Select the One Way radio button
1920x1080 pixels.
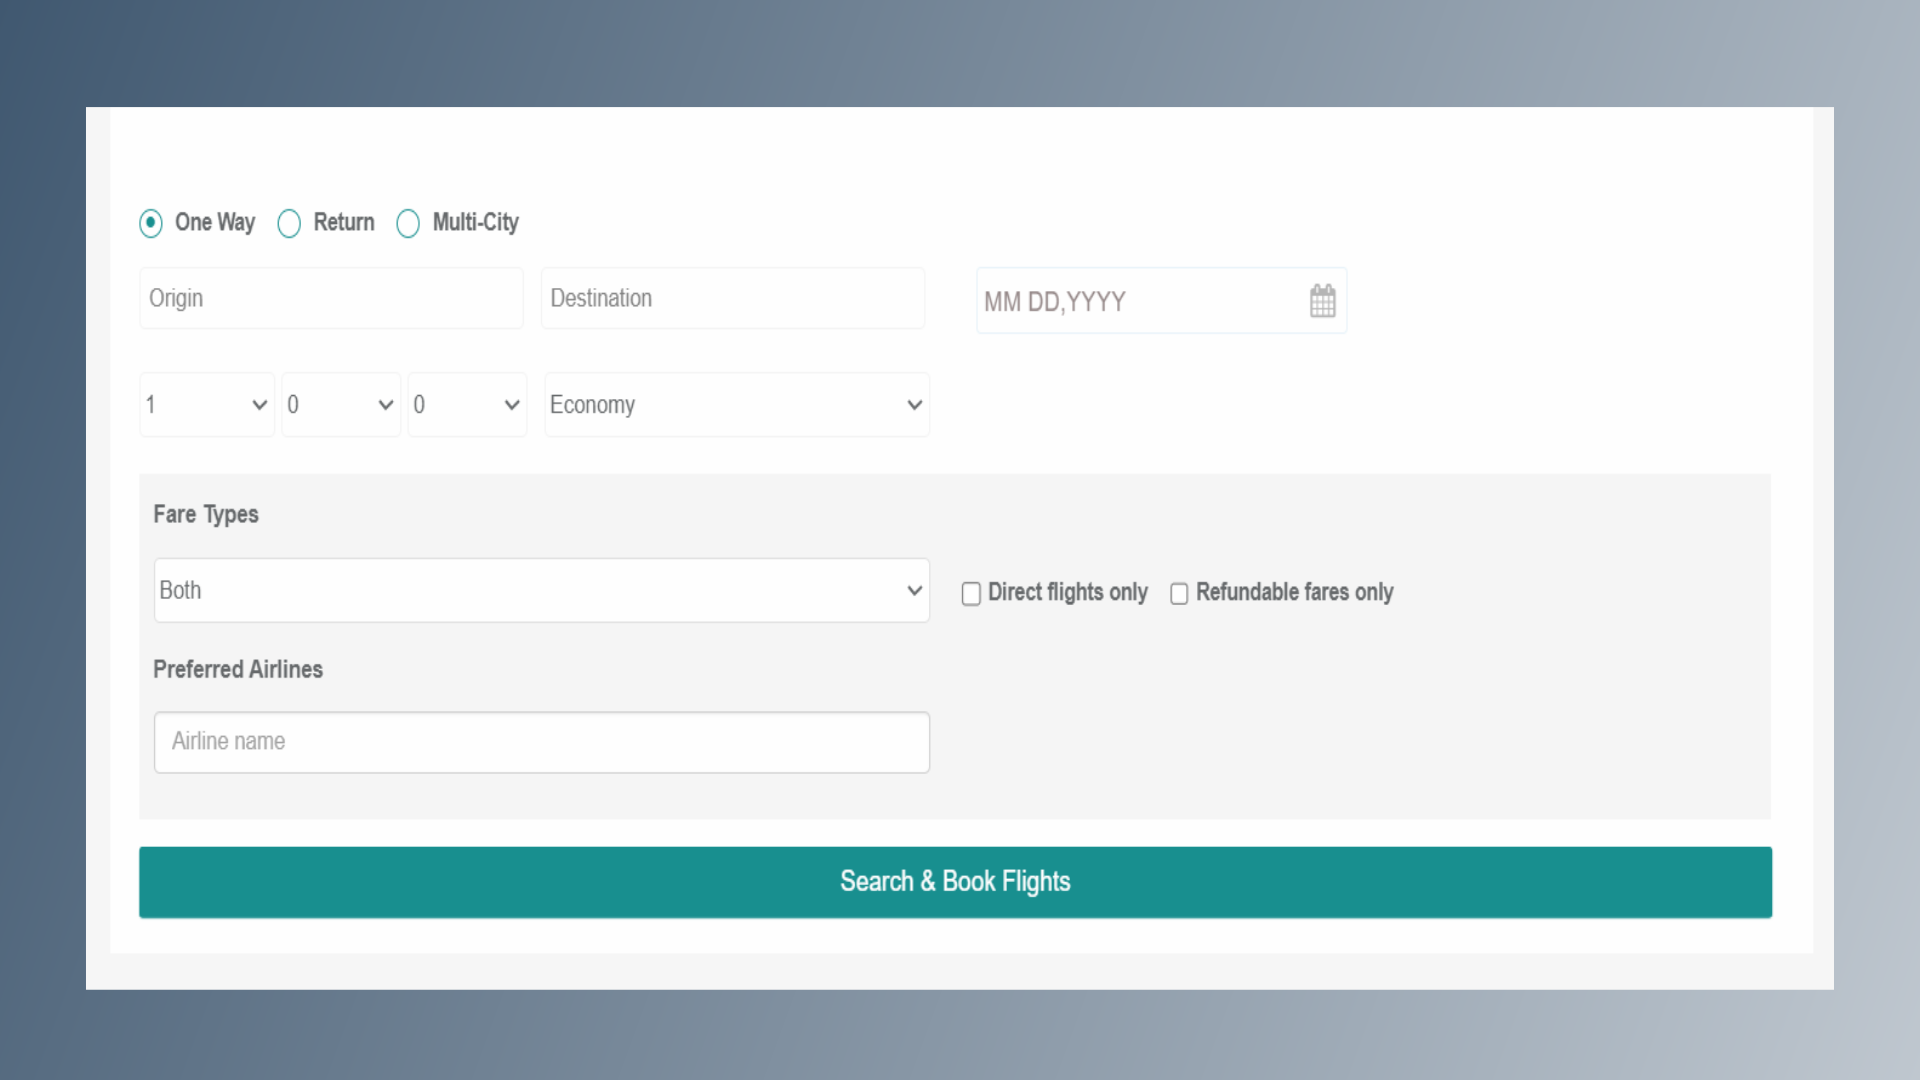click(x=151, y=223)
